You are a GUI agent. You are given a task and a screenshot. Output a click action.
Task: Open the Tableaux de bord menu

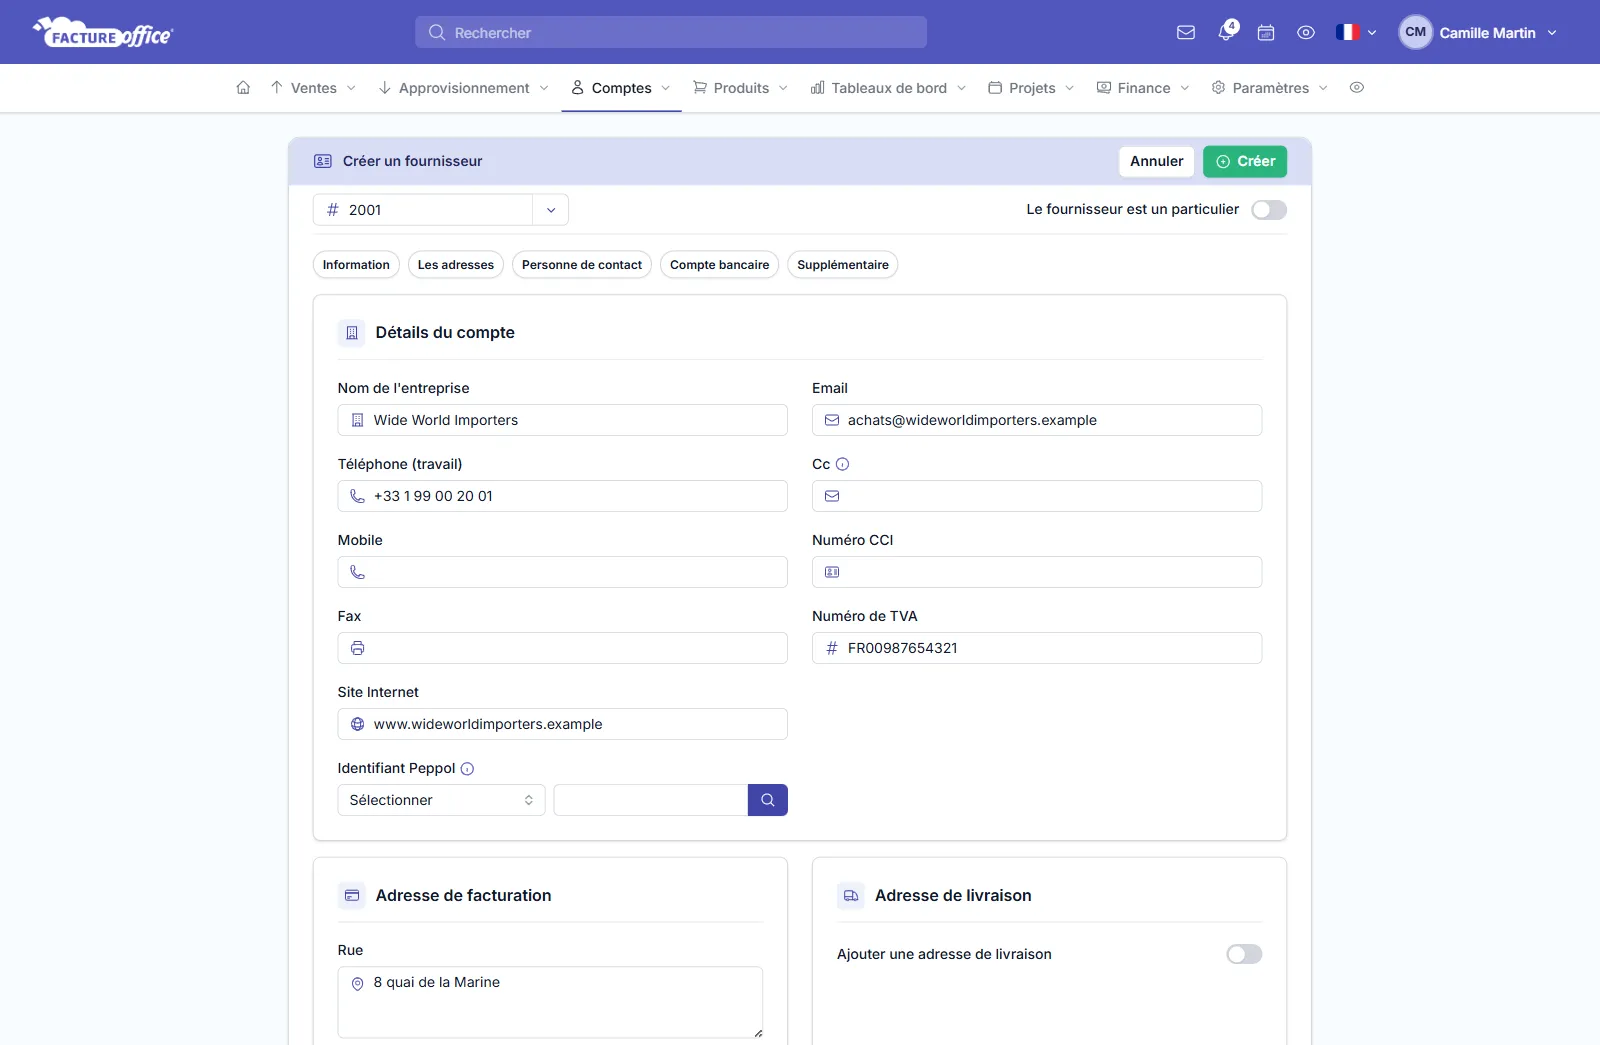888,88
